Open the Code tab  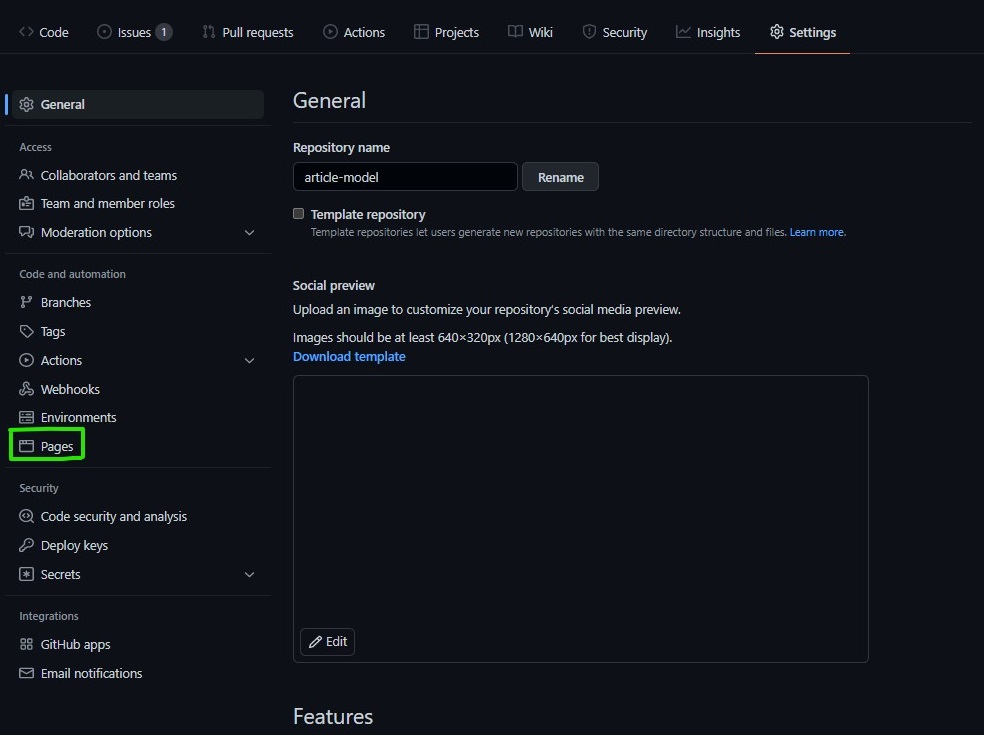point(43,32)
